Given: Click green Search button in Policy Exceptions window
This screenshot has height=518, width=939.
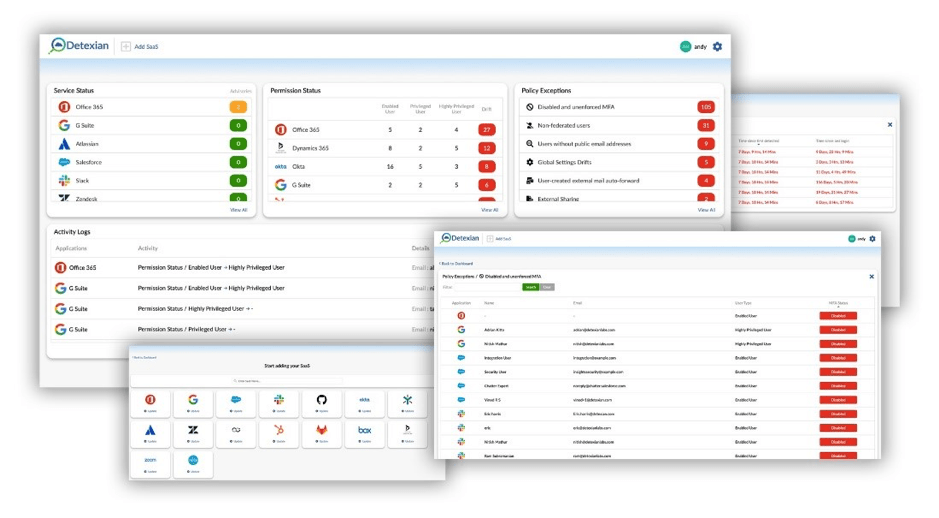Looking at the screenshot, I should (x=531, y=287).
